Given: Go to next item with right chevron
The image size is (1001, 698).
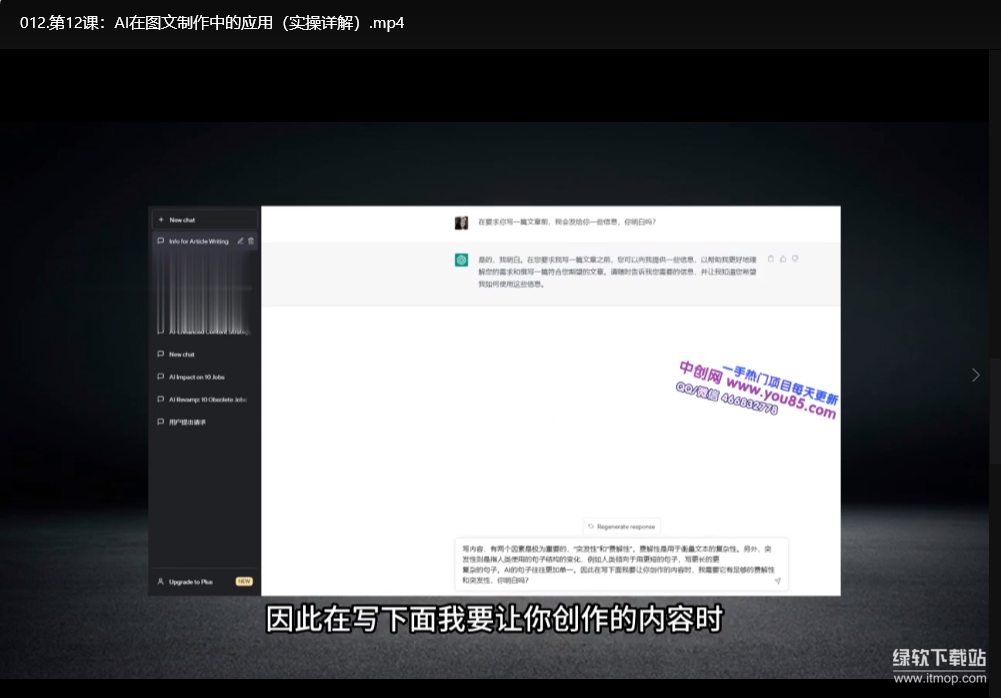Looking at the screenshot, I should point(975,375).
